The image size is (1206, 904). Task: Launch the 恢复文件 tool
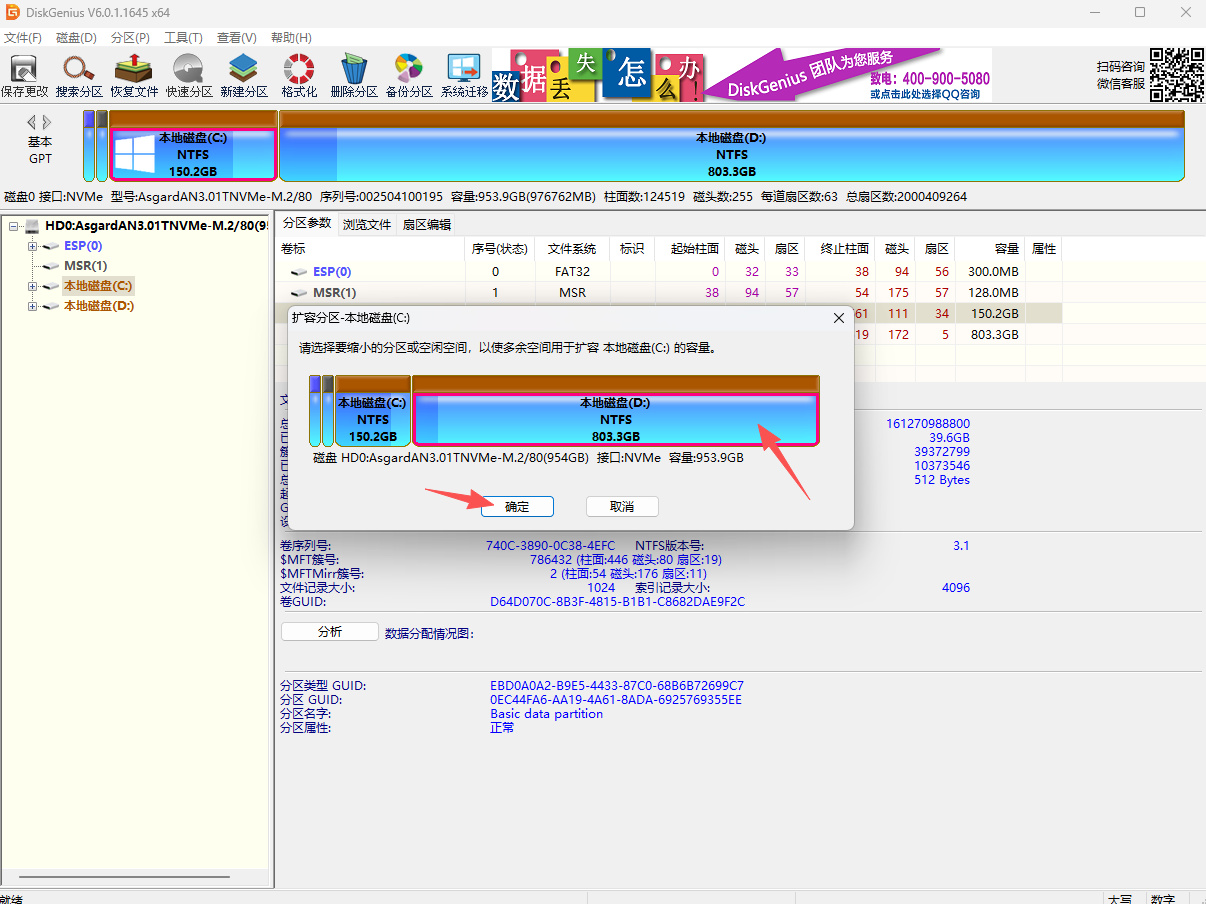[134, 75]
